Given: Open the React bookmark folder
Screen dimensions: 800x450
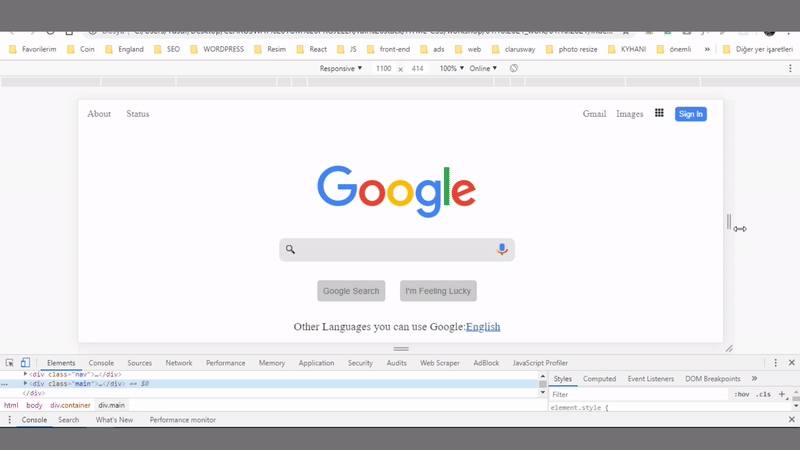Looking at the screenshot, I should (x=312, y=49).
